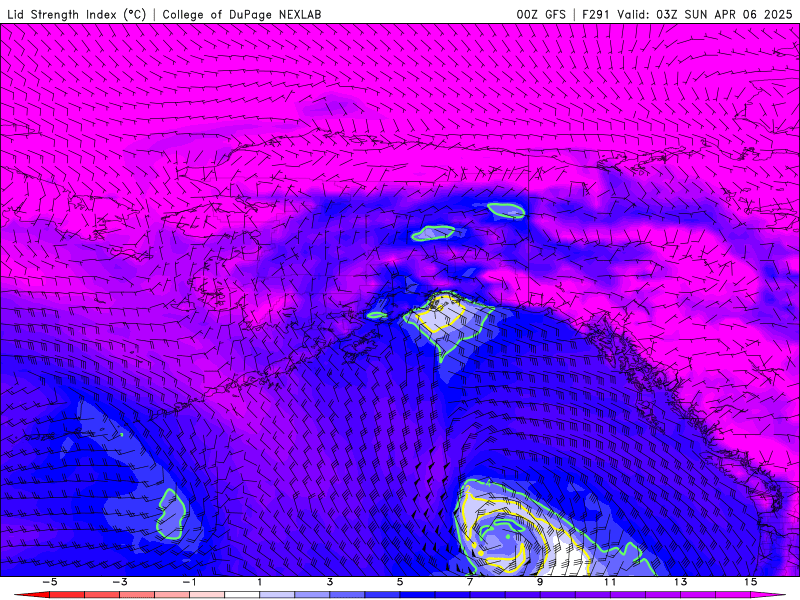This screenshot has width=800, height=600.
Task: Select the white swatch between 0 and 1
Action: click(242, 595)
